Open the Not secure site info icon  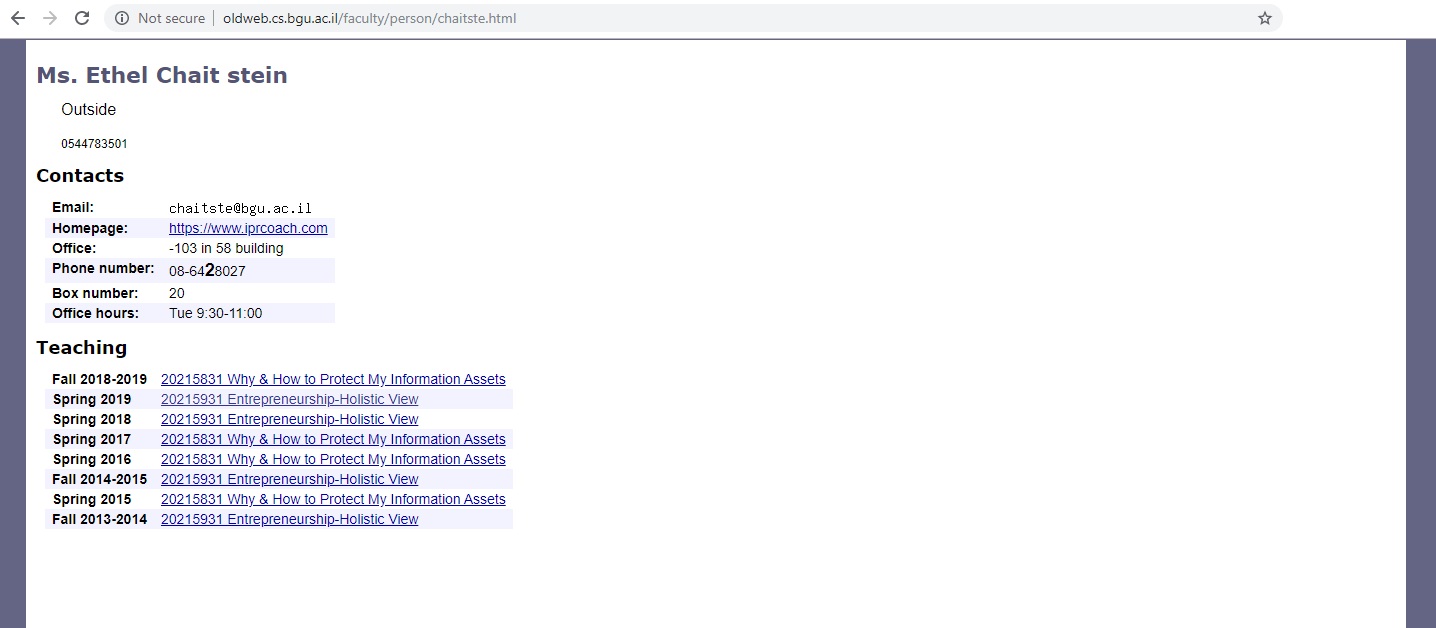pyautogui.click(x=122, y=18)
